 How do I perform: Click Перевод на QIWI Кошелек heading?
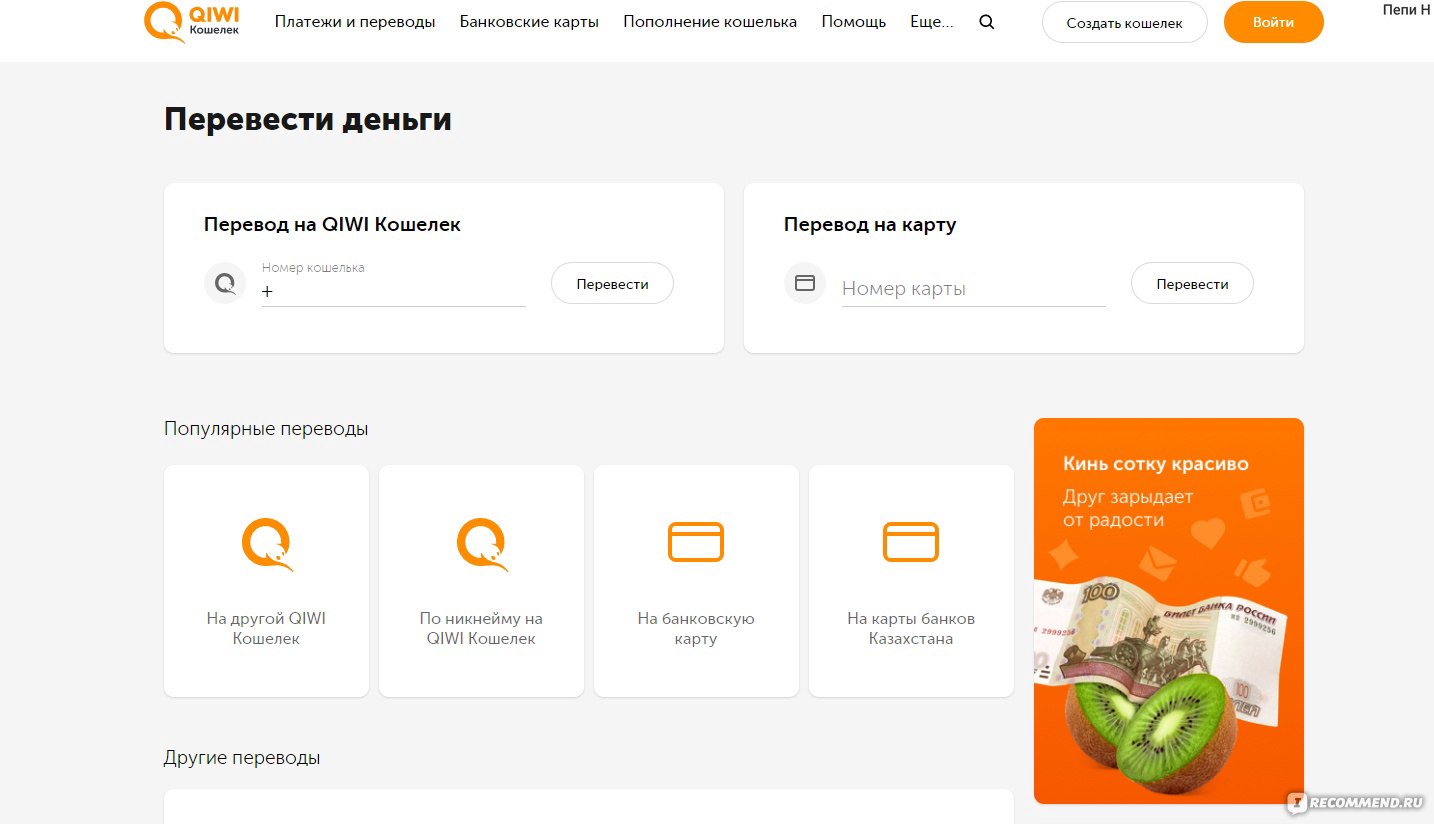click(332, 224)
